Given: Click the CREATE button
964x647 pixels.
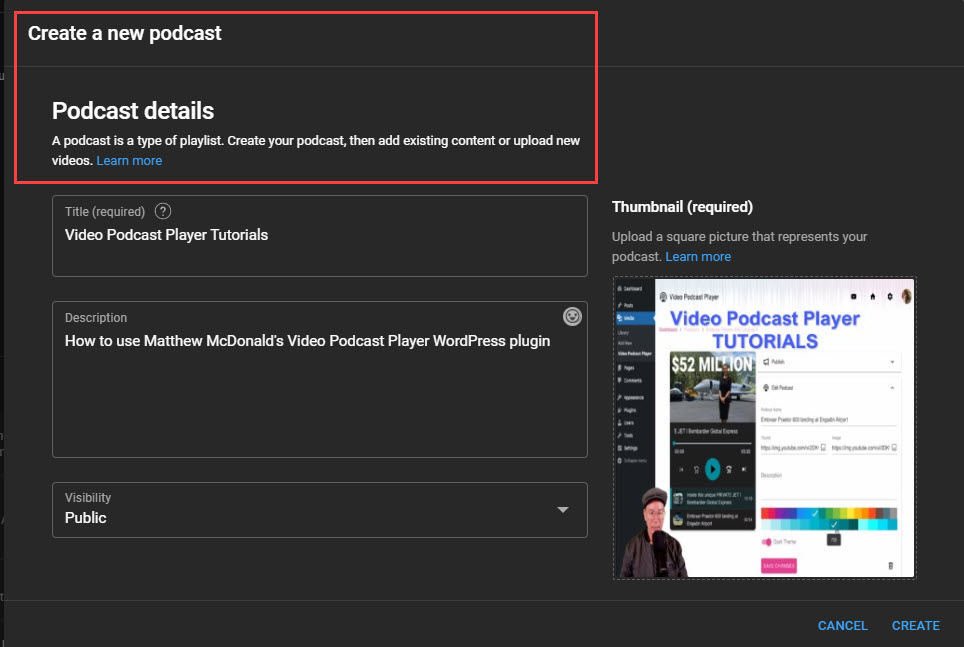Looking at the screenshot, I should tap(915, 625).
